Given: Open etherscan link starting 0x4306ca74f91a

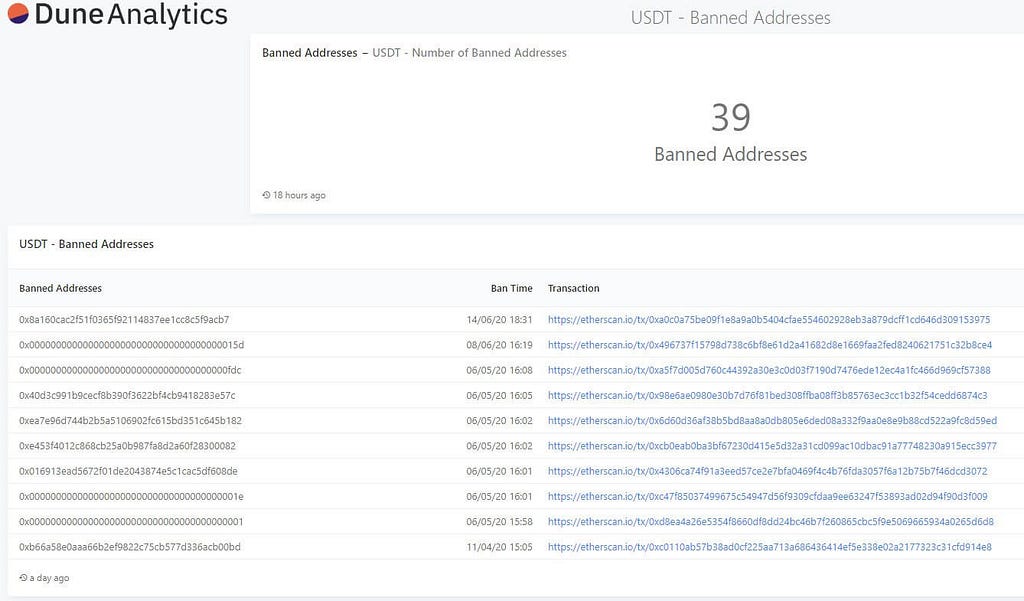Looking at the screenshot, I should (x=767, y=471).
